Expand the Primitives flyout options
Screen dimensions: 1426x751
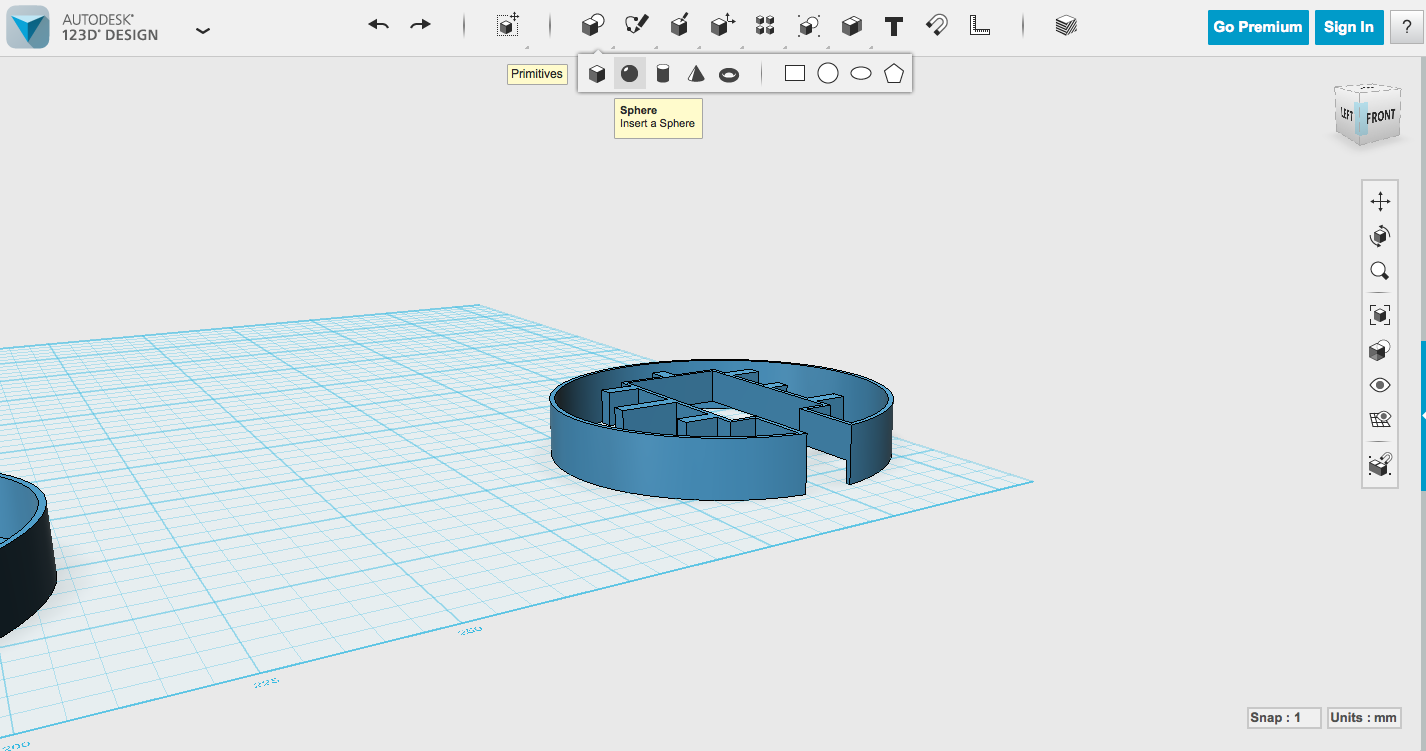tap(591, 26)
